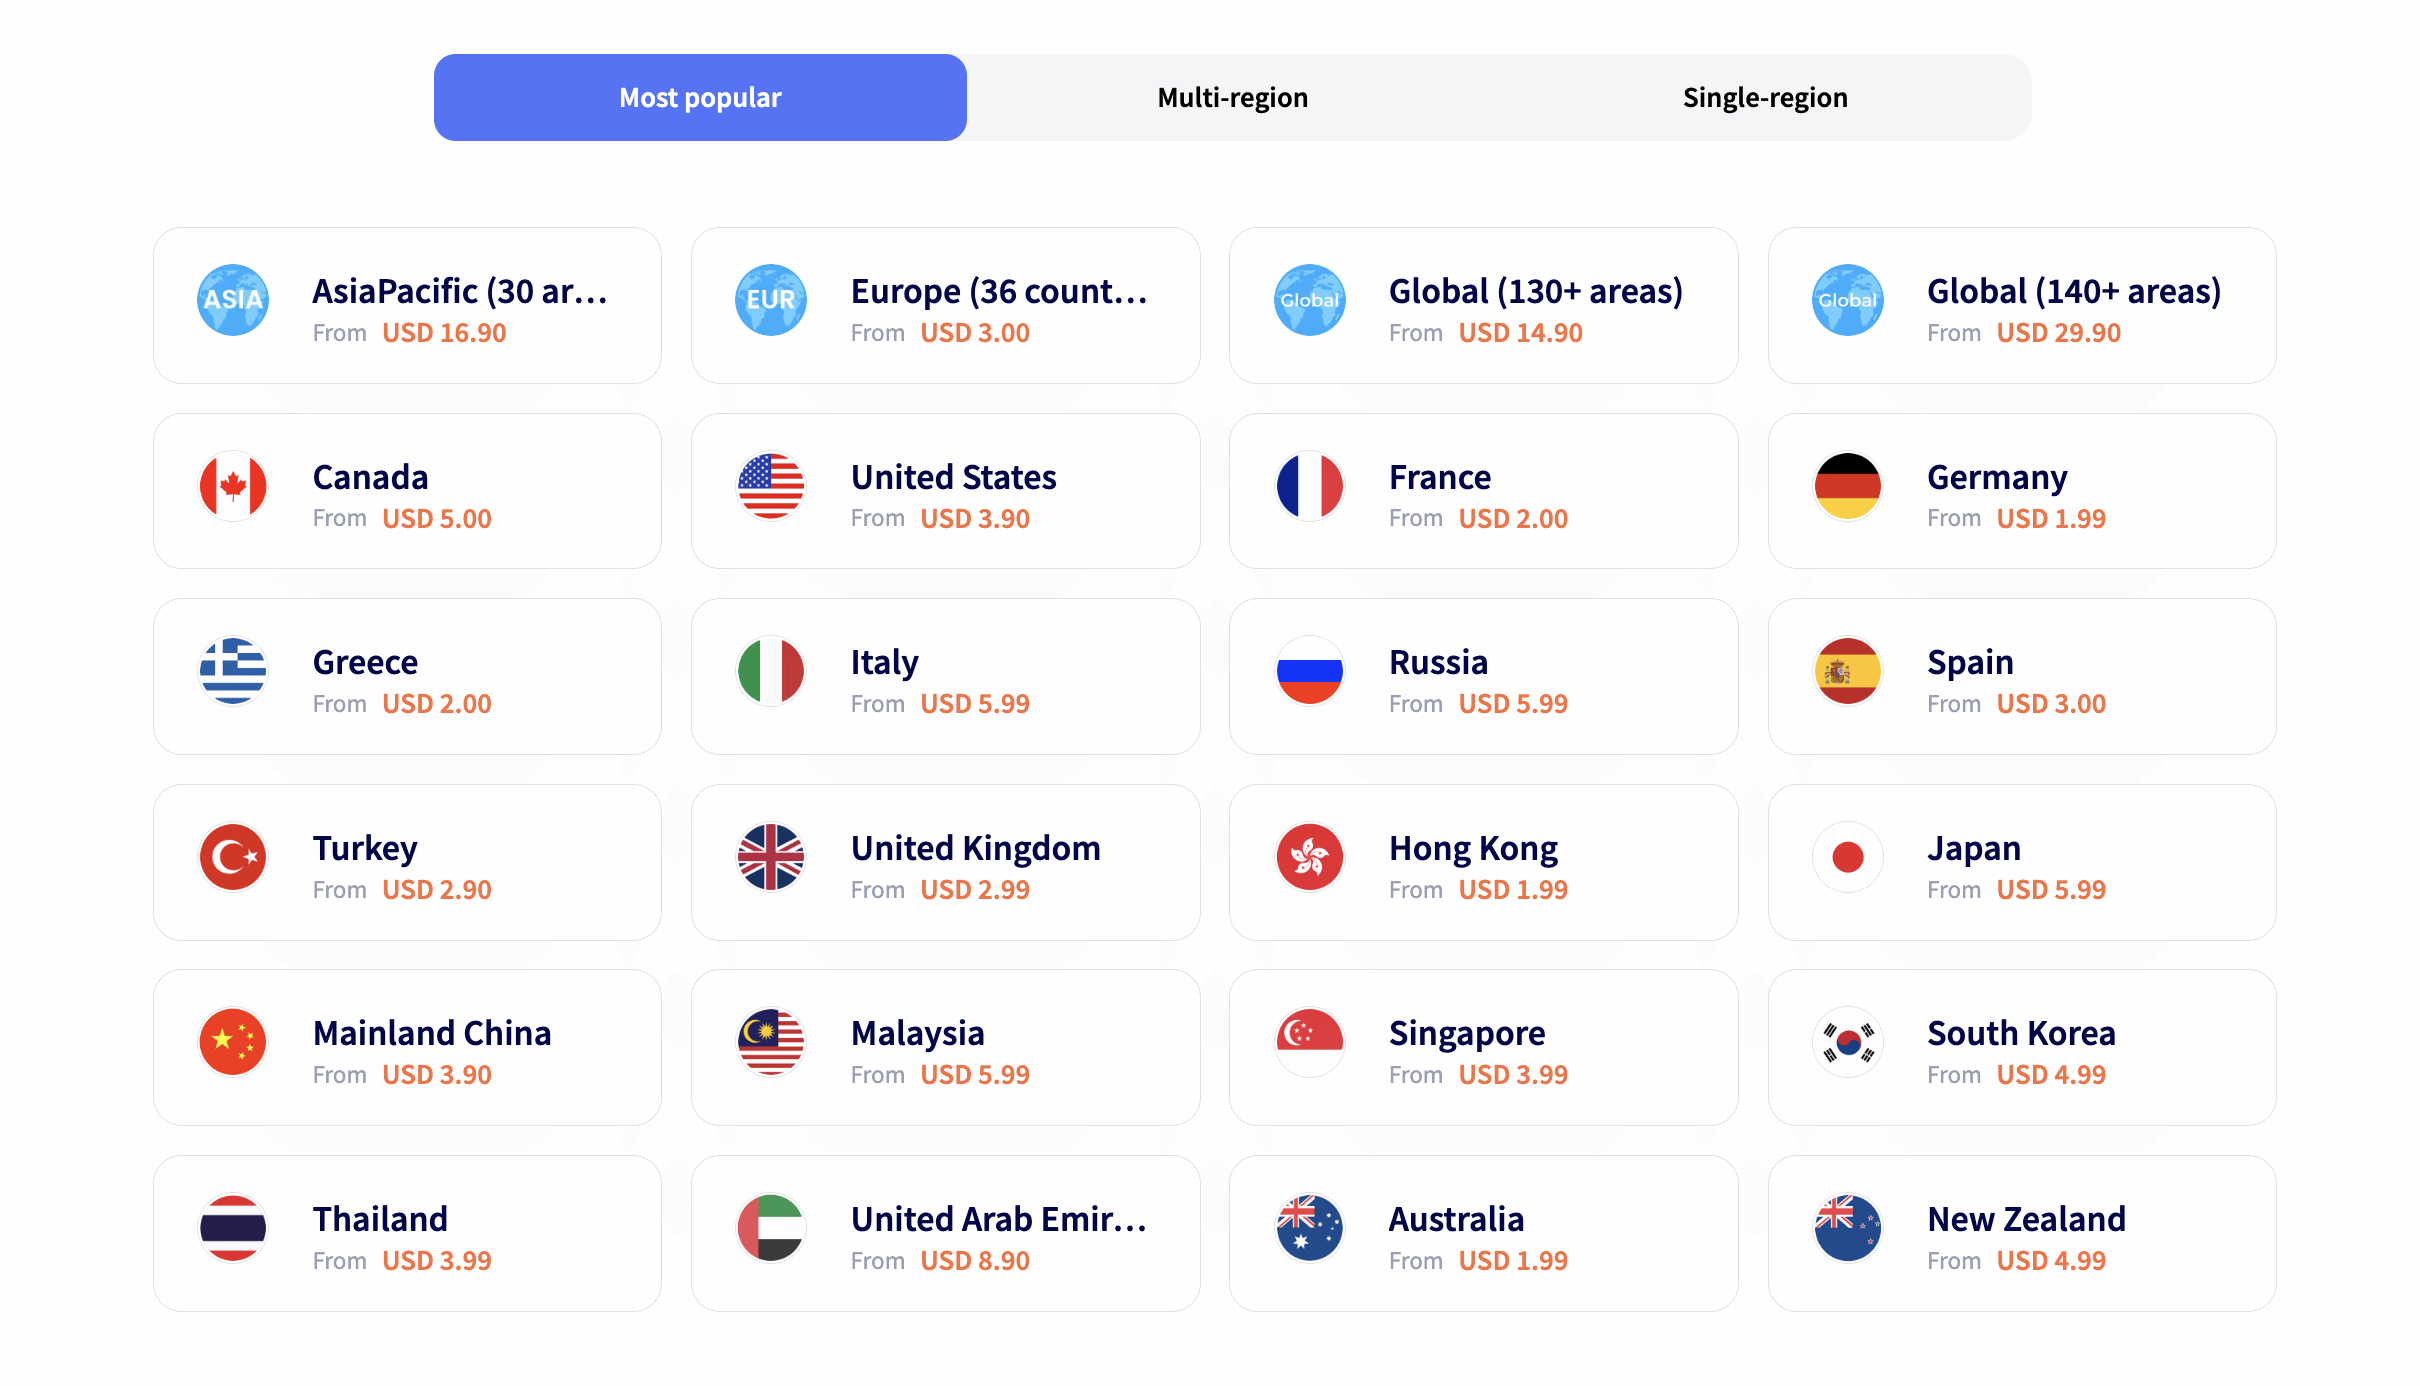The width and height of the screenshot is (2420, 1386).
Task: Switch to the Multi-region tab
Action: 1232,97
